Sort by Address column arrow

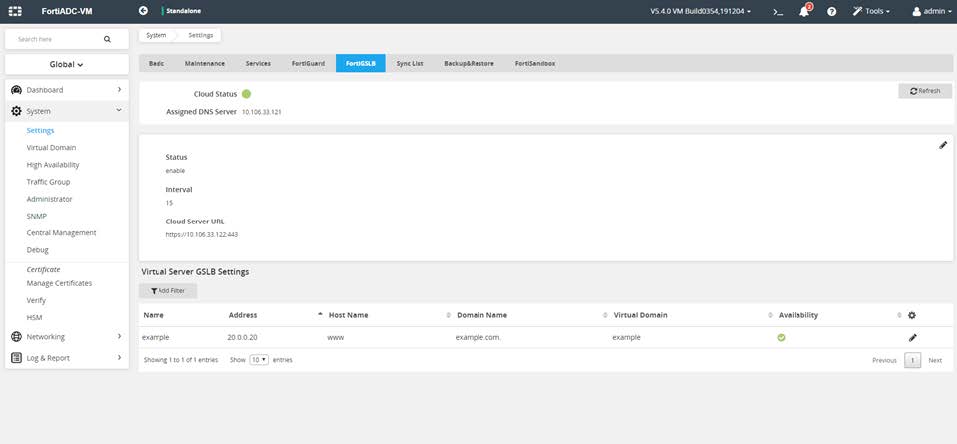(x=320, y=315)
